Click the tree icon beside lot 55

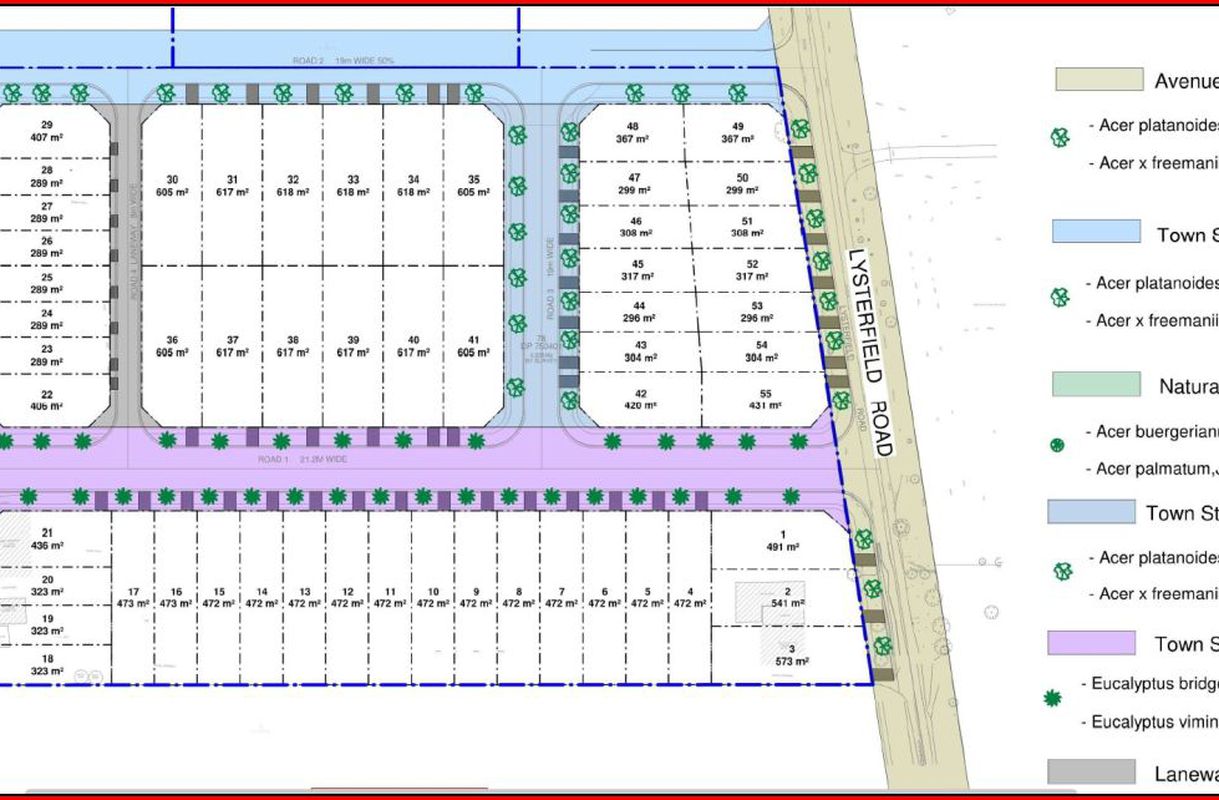[841, 400]
